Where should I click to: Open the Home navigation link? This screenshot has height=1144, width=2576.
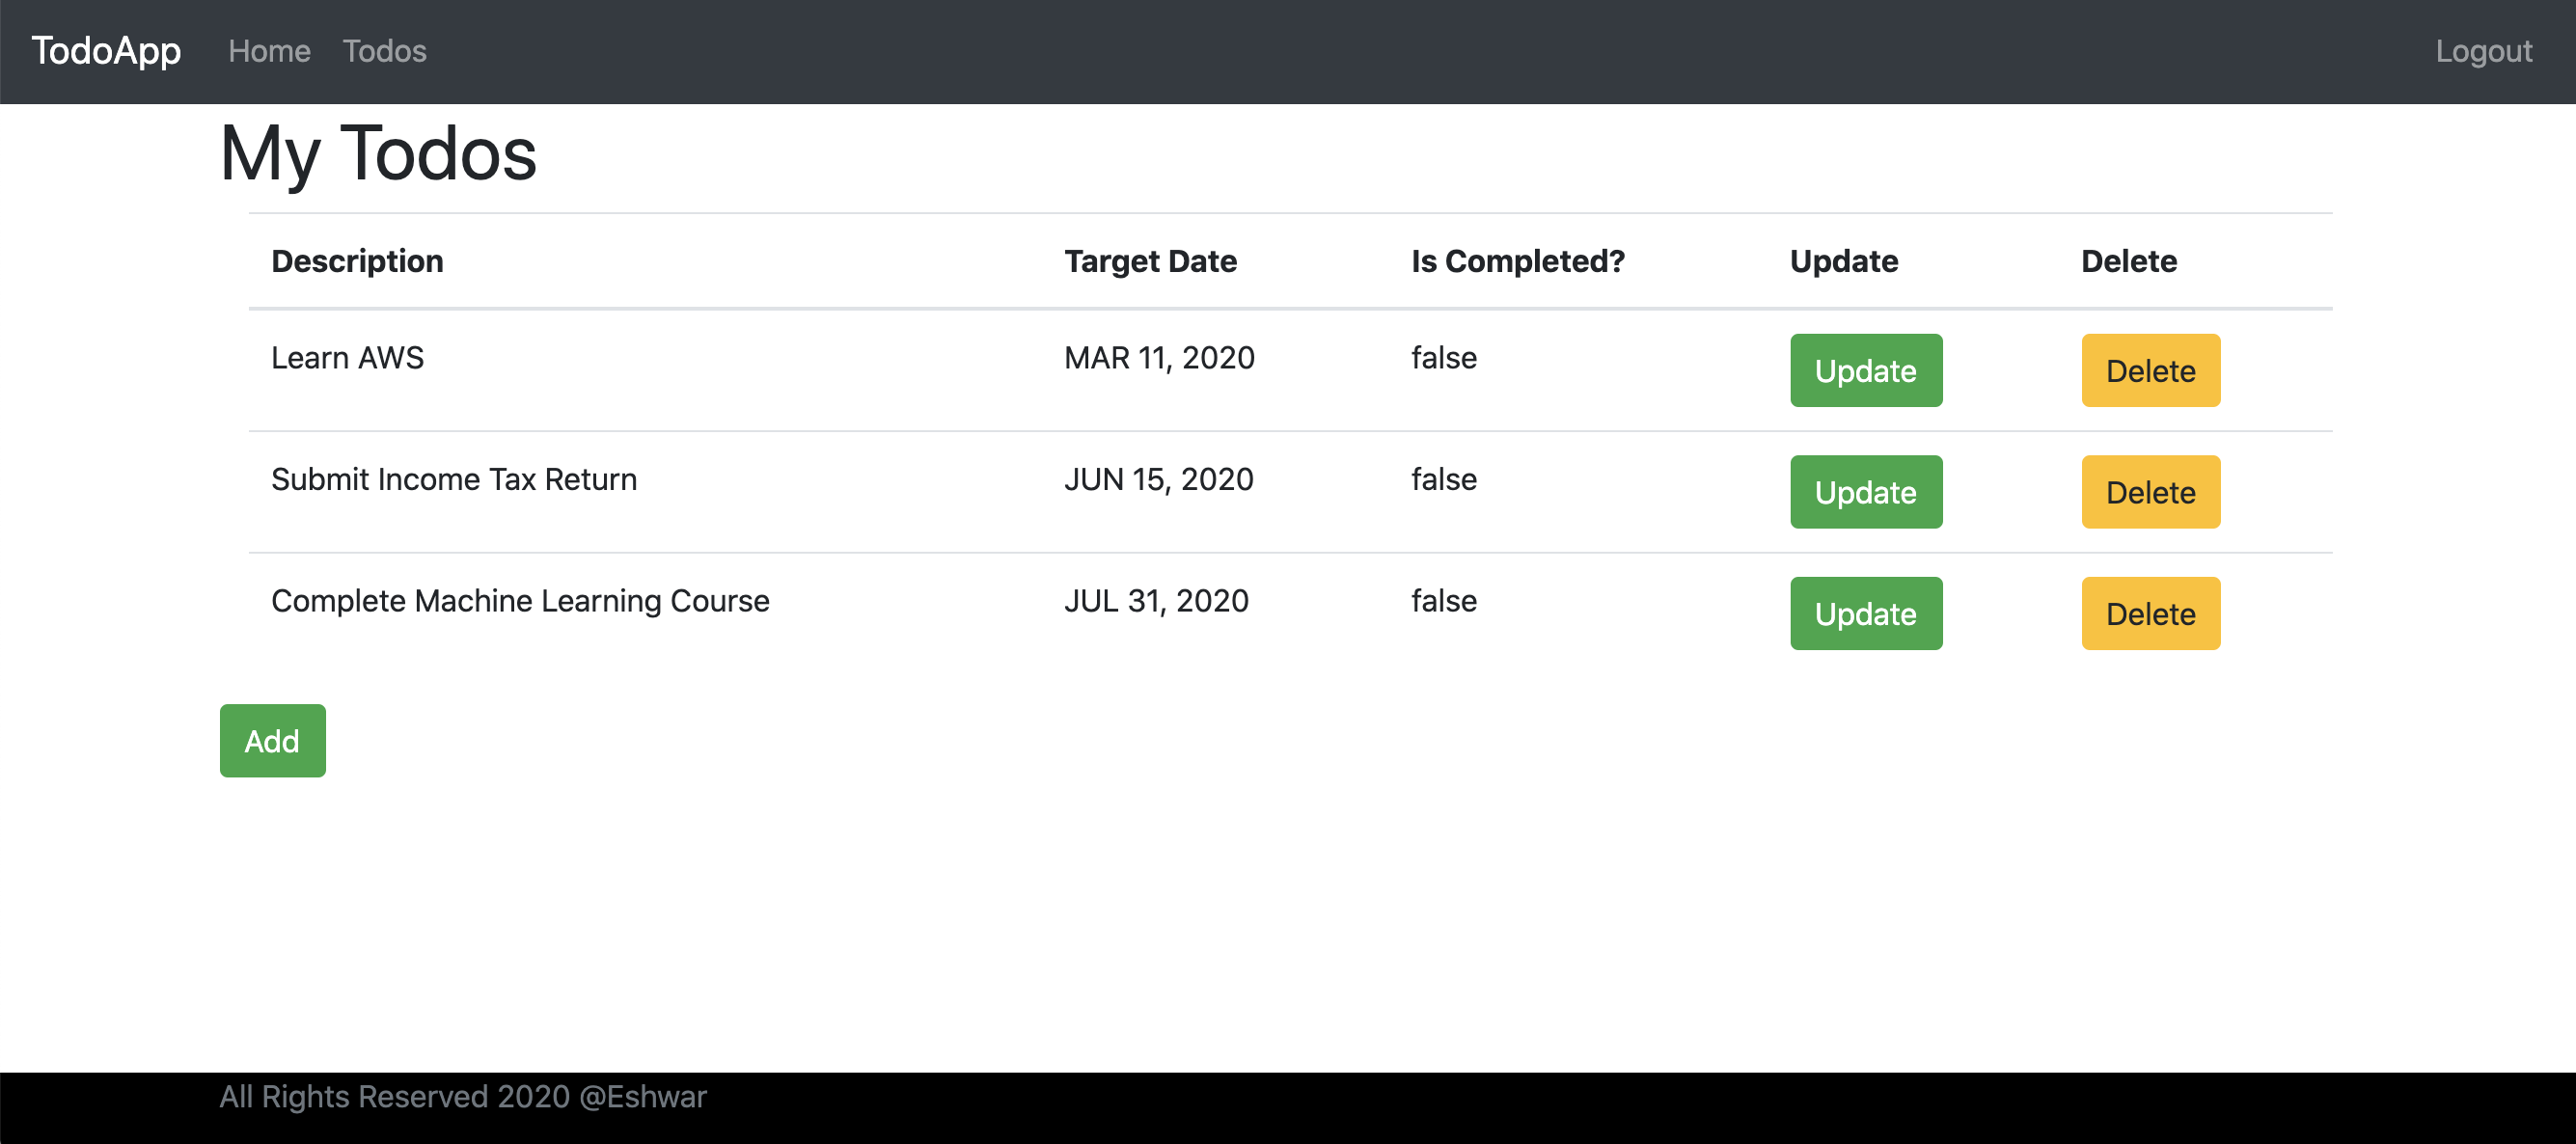(269, 51)
